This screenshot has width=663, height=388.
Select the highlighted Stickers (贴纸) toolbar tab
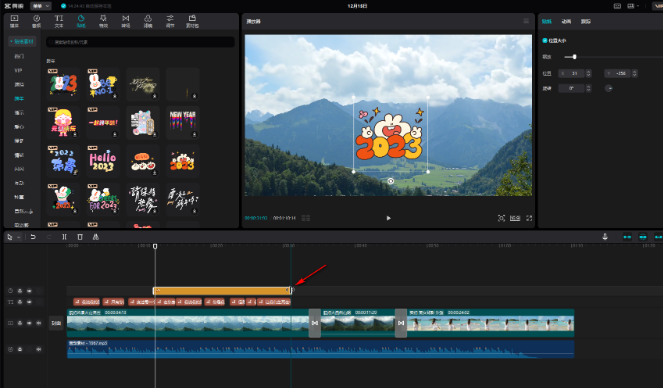tap(81, 21)
